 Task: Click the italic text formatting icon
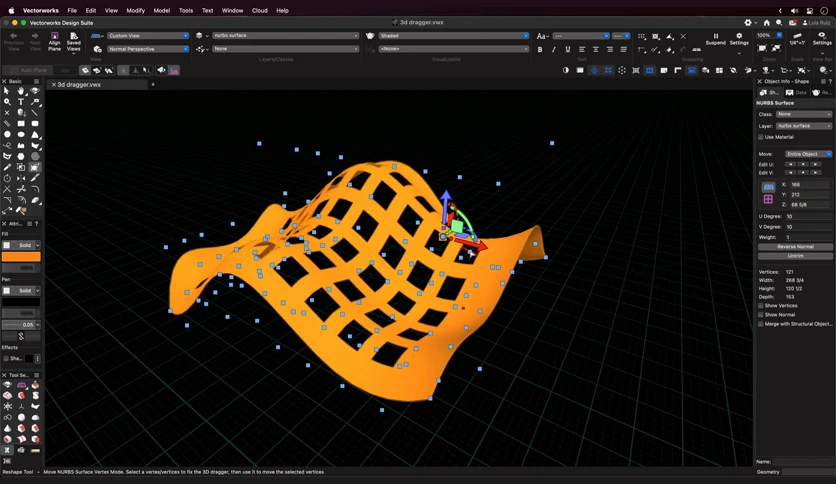(x=553, y=50)
